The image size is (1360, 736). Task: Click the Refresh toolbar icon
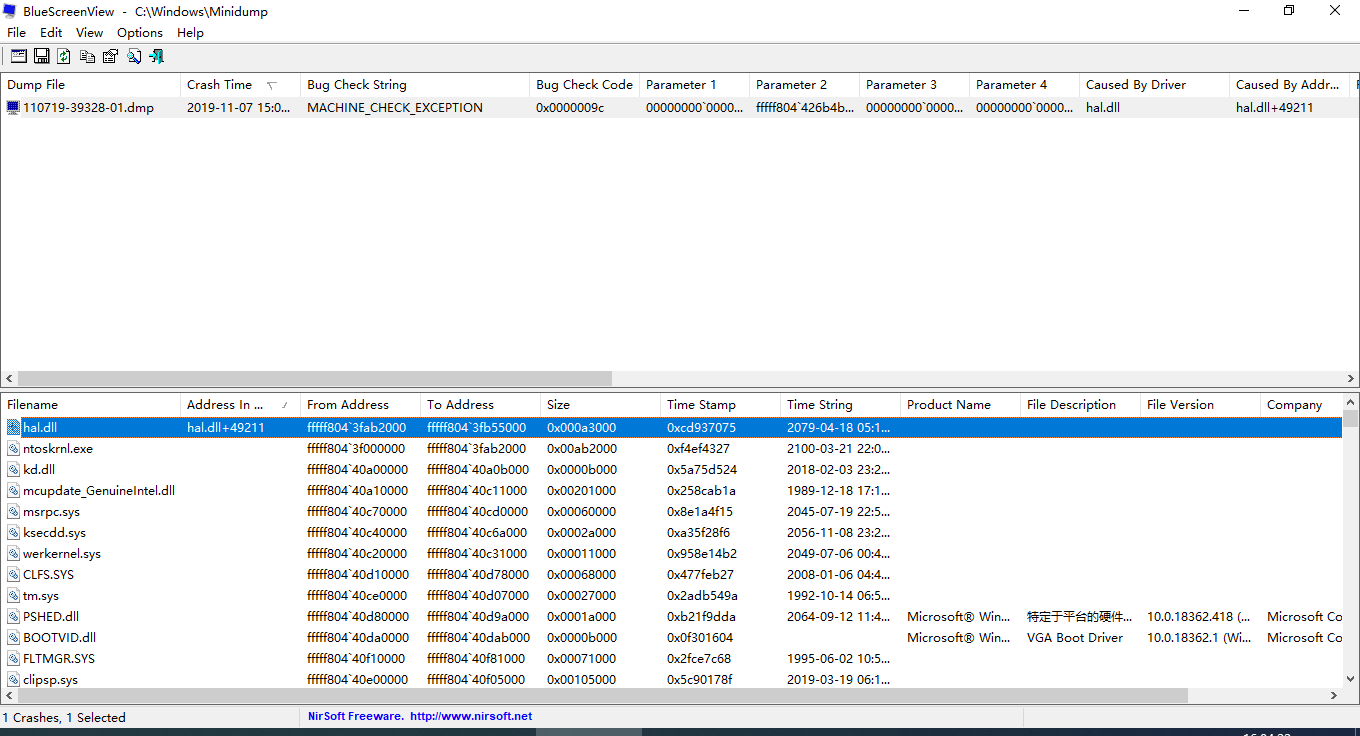(x=64, y=56)
